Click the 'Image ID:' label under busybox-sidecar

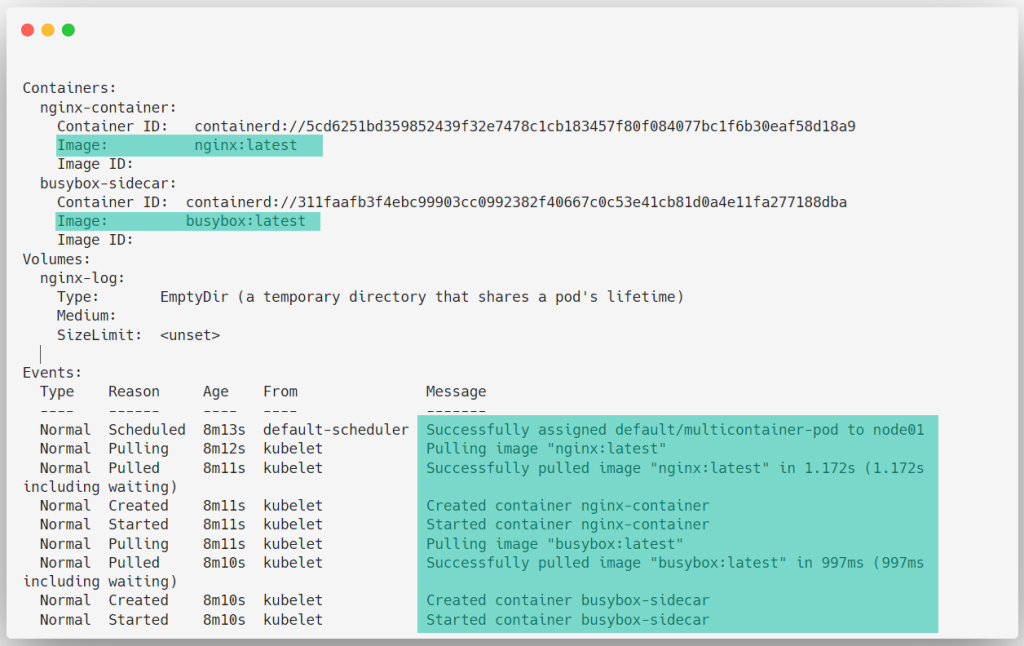pos(95,240)
